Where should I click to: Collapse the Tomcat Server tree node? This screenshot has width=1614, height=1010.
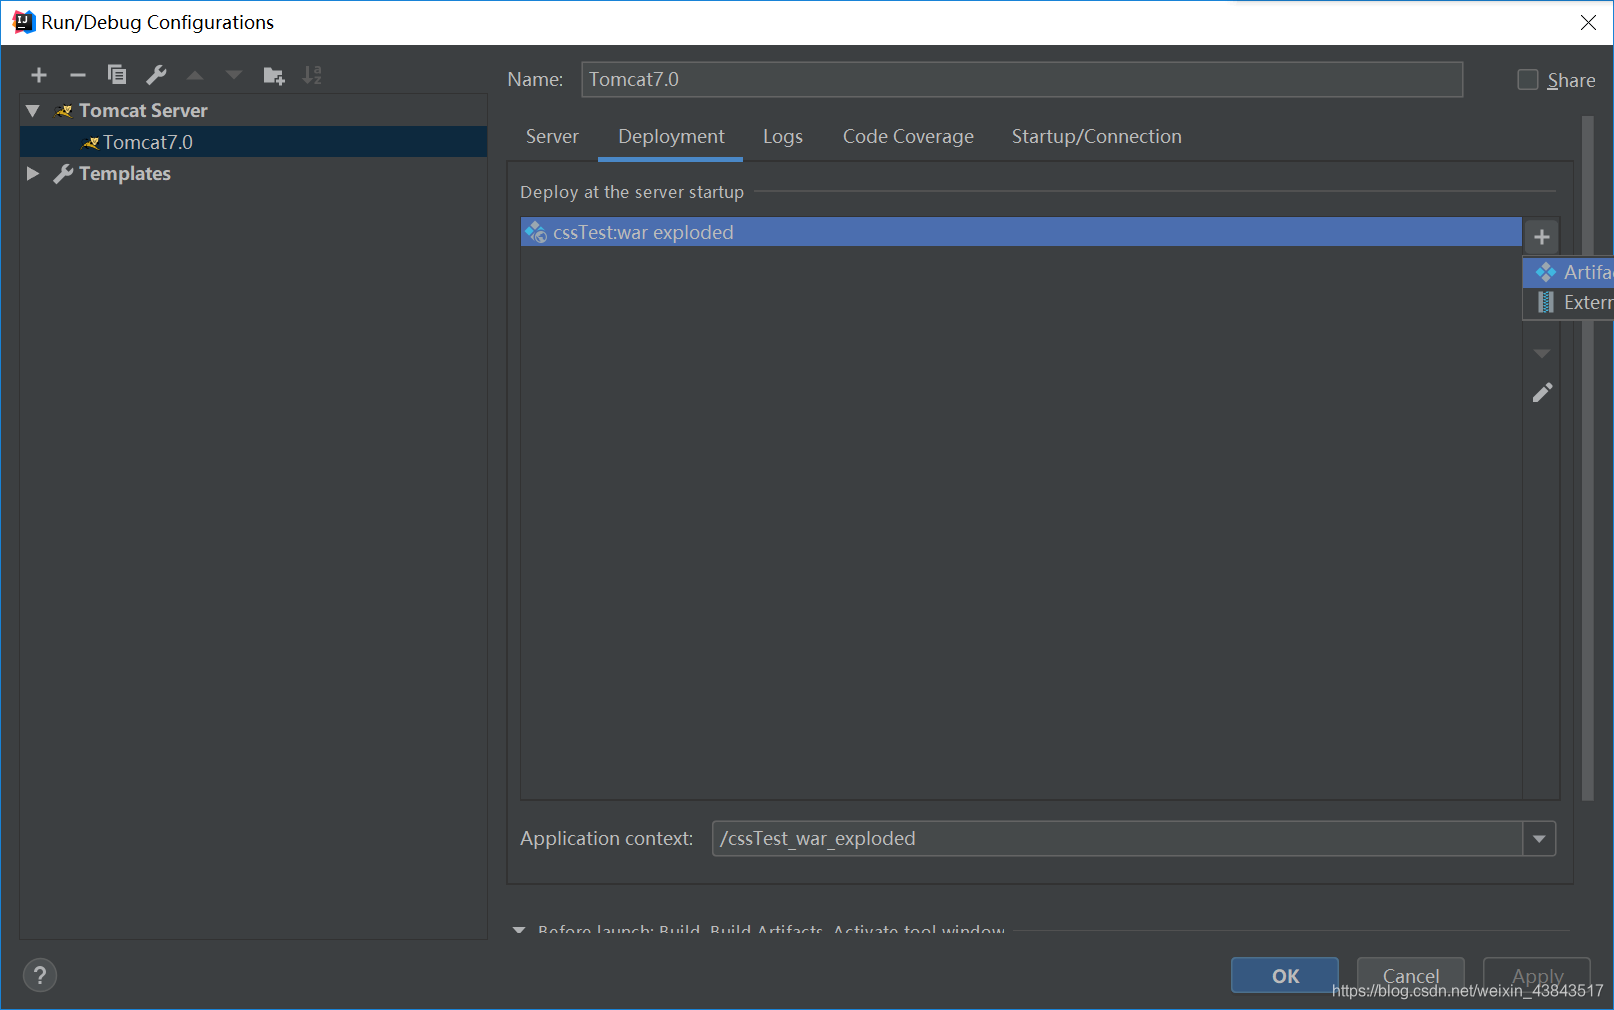pyautogui.click(x=33, y=111)
